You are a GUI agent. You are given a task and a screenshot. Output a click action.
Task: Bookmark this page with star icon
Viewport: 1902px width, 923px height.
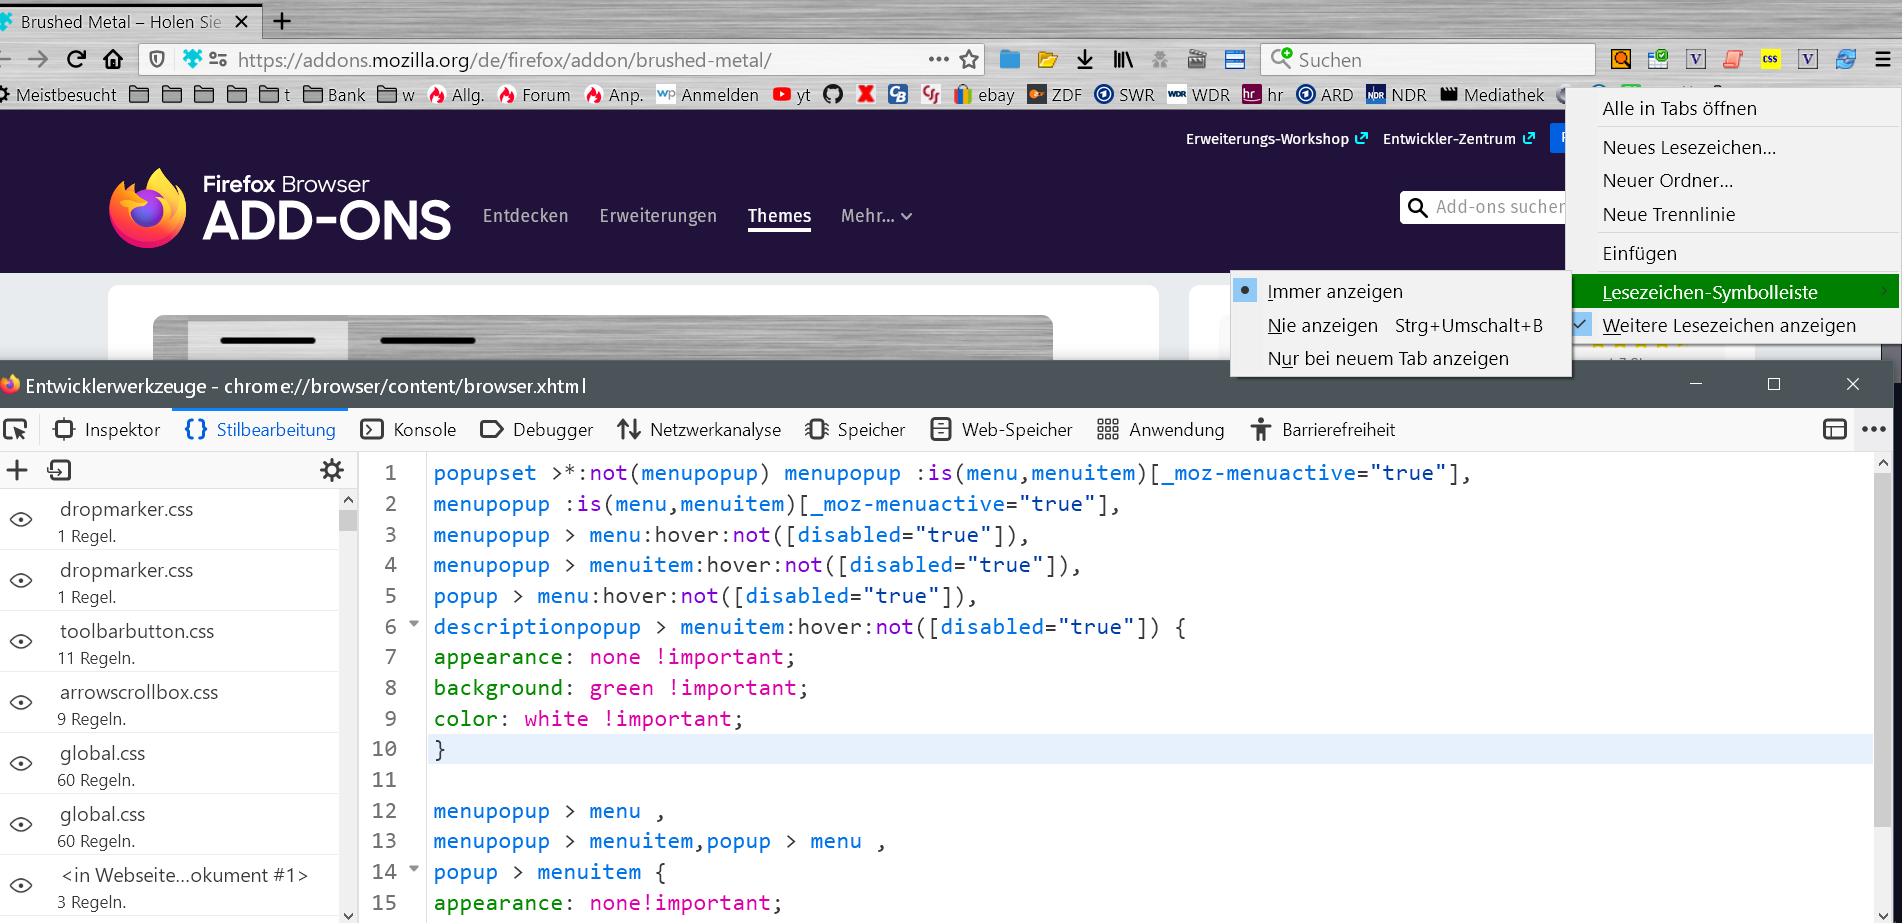coord(968,60)
